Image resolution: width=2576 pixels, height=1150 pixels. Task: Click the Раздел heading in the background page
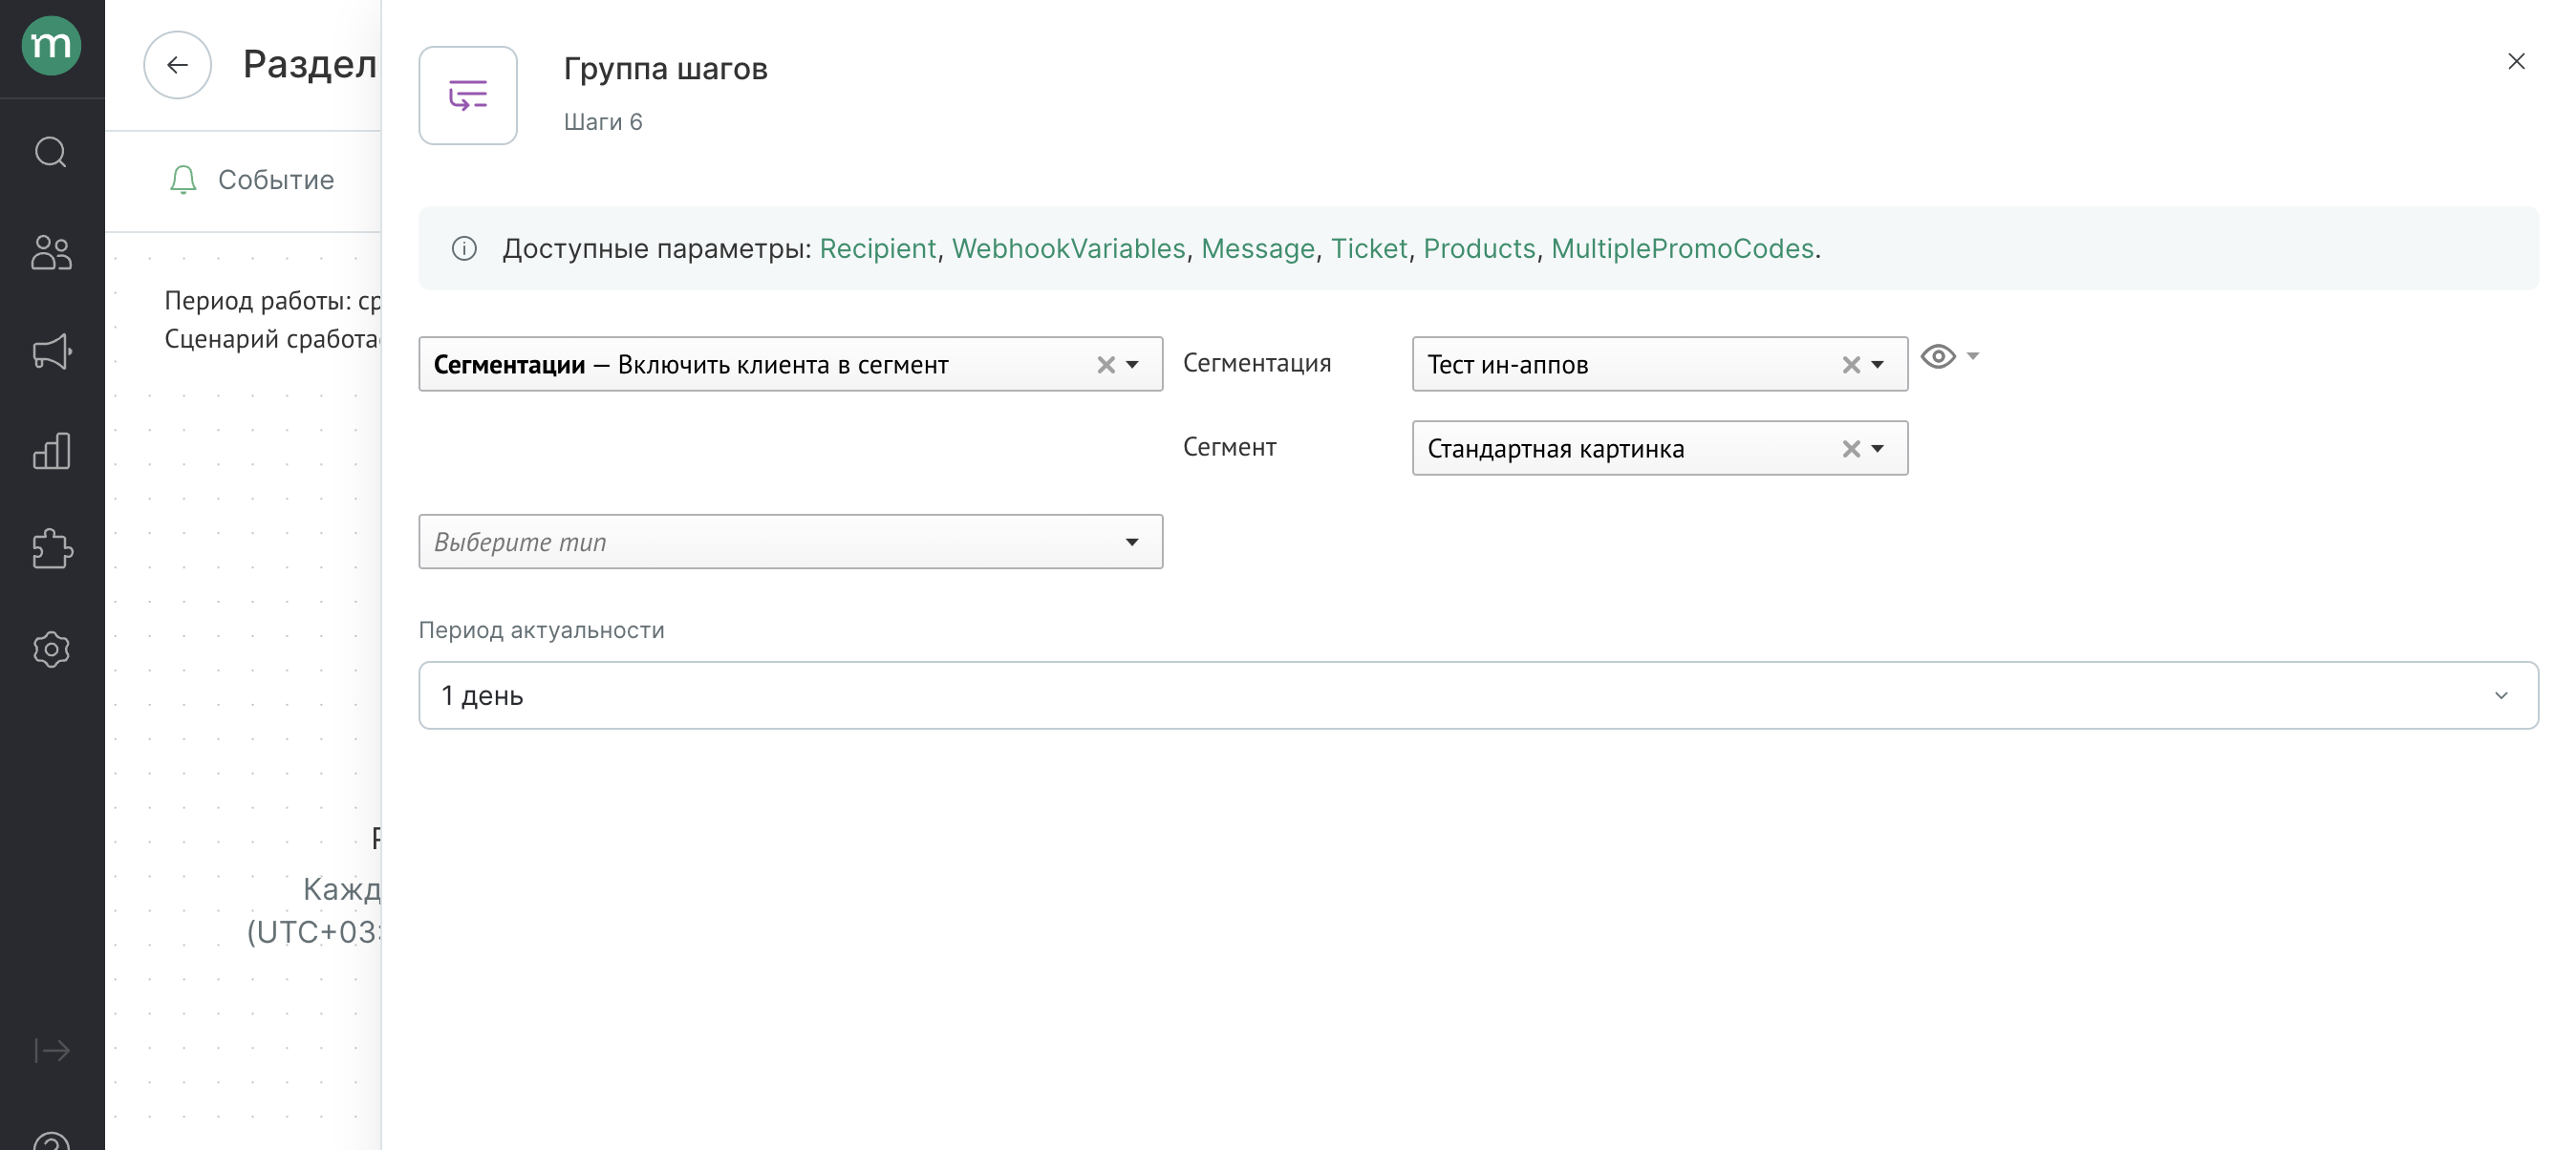point(310,65)
